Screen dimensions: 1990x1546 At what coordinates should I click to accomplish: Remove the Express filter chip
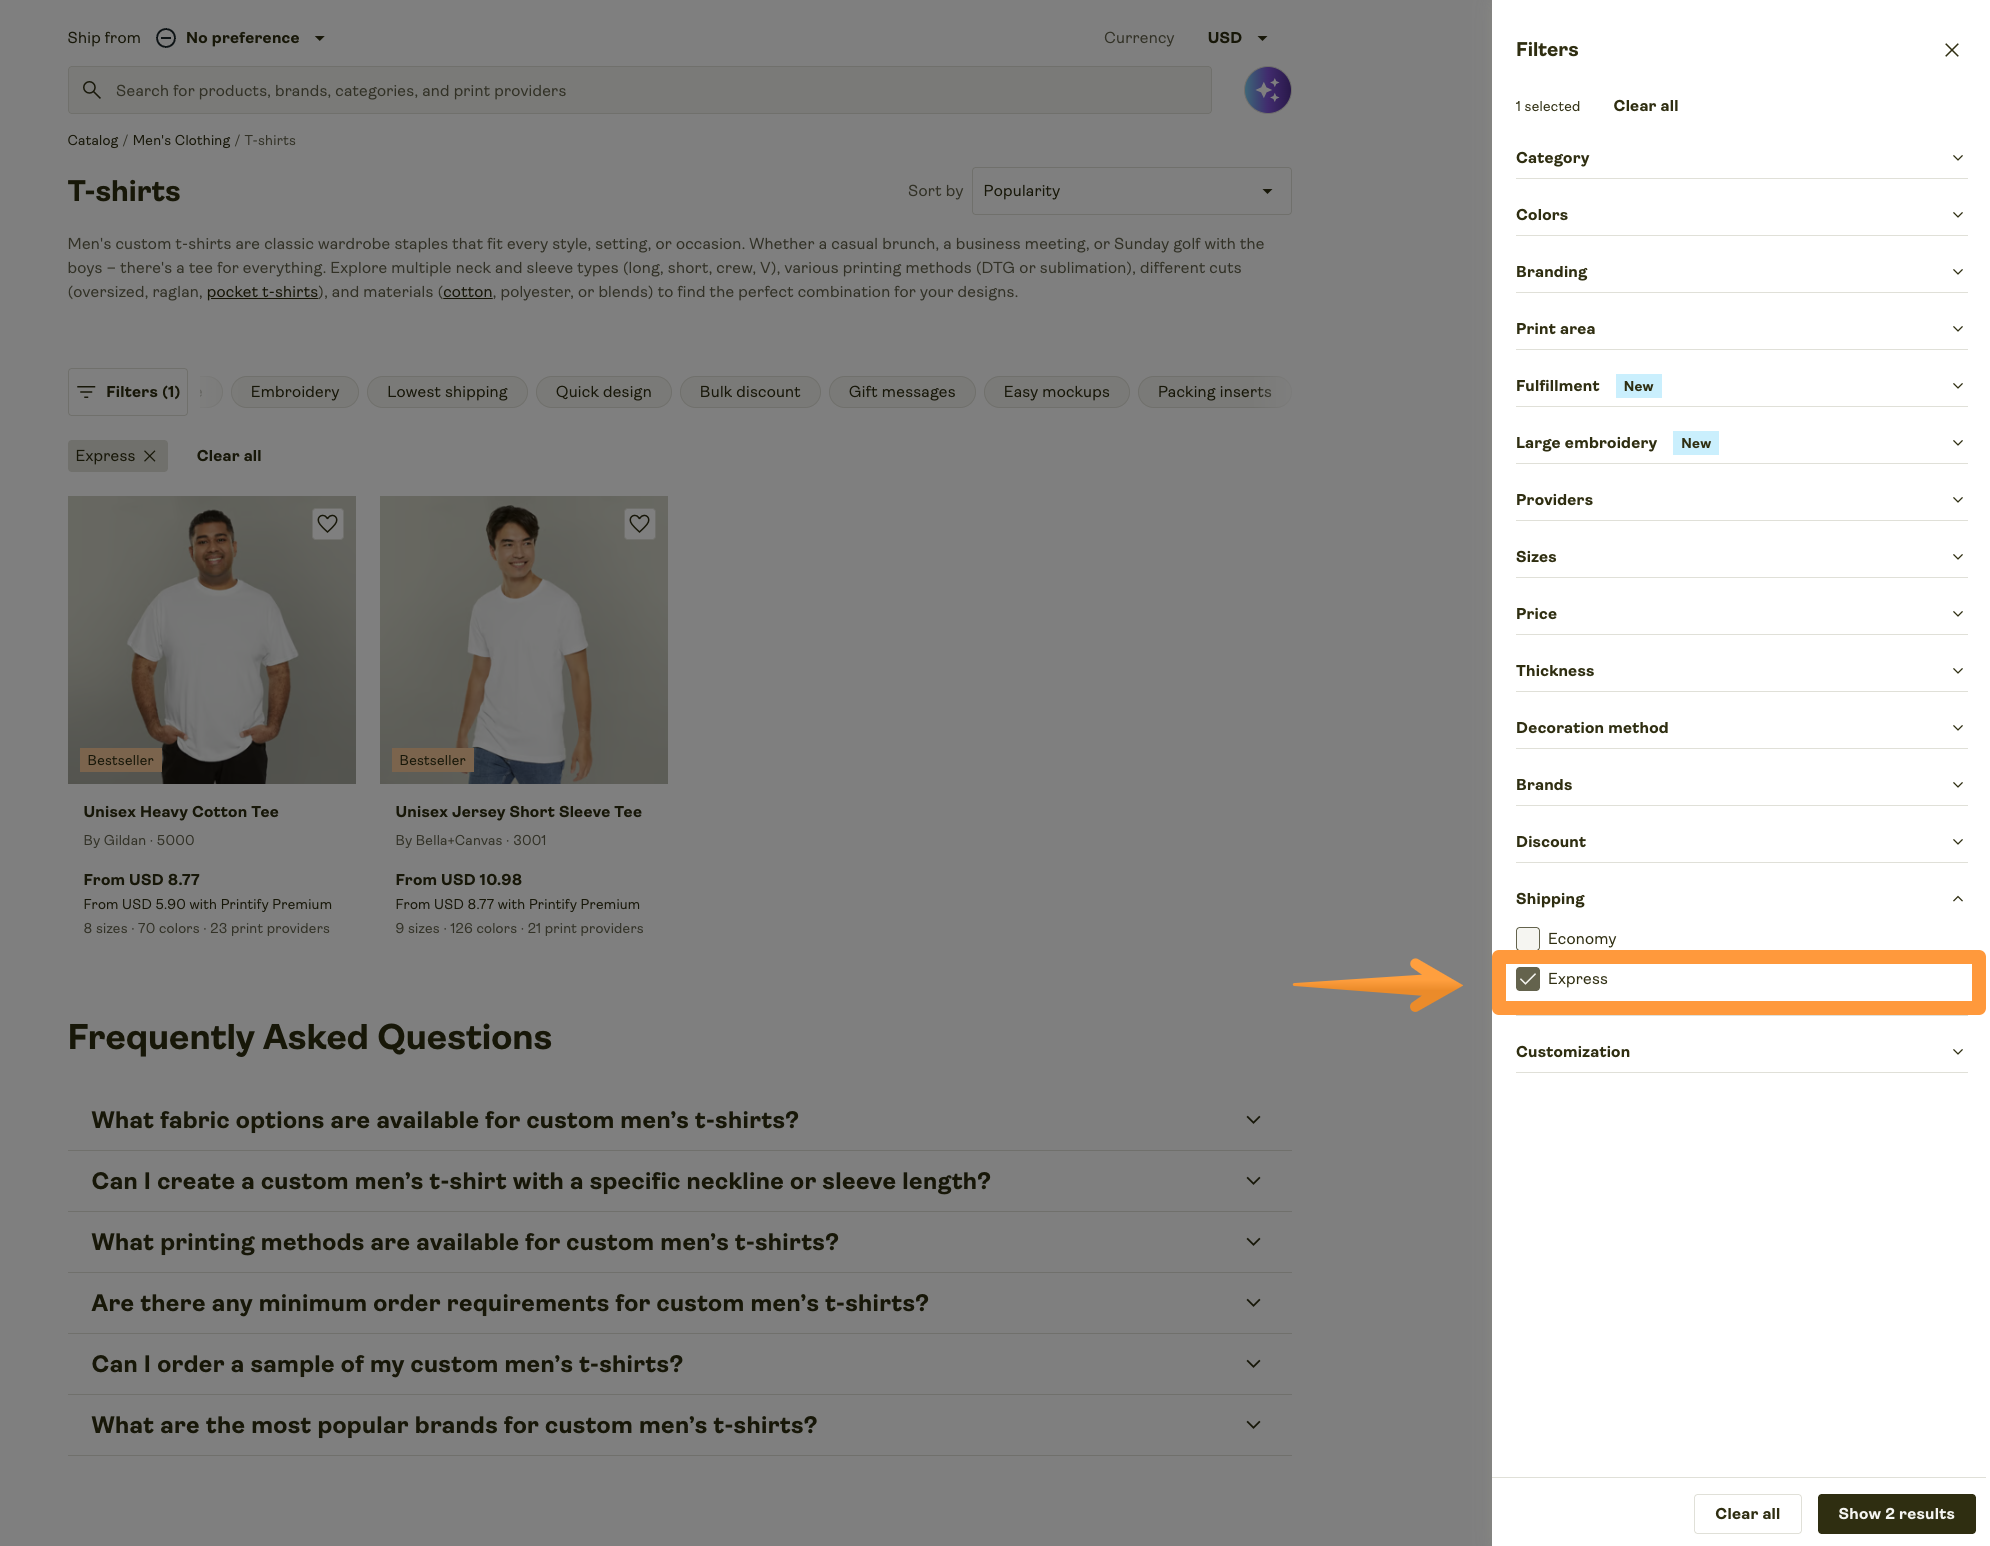point(150,455)
